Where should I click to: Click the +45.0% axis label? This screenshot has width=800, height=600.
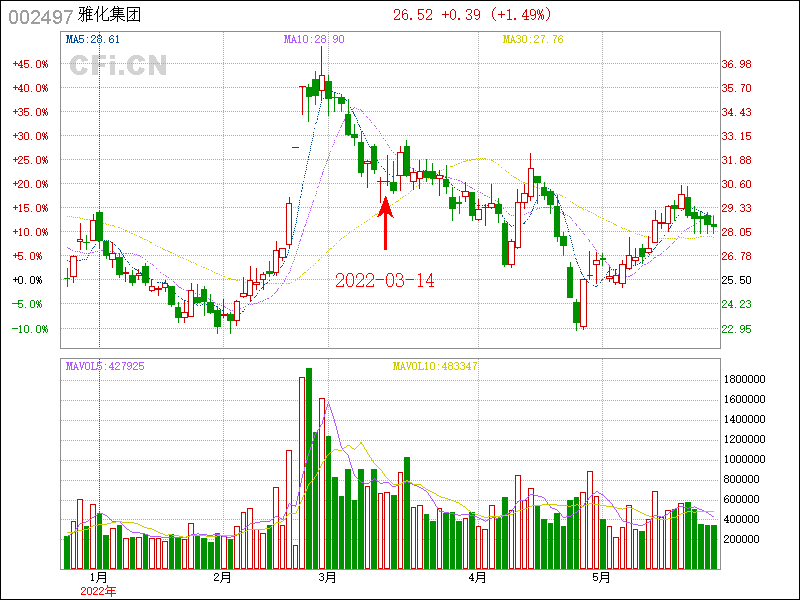[30, 64]
